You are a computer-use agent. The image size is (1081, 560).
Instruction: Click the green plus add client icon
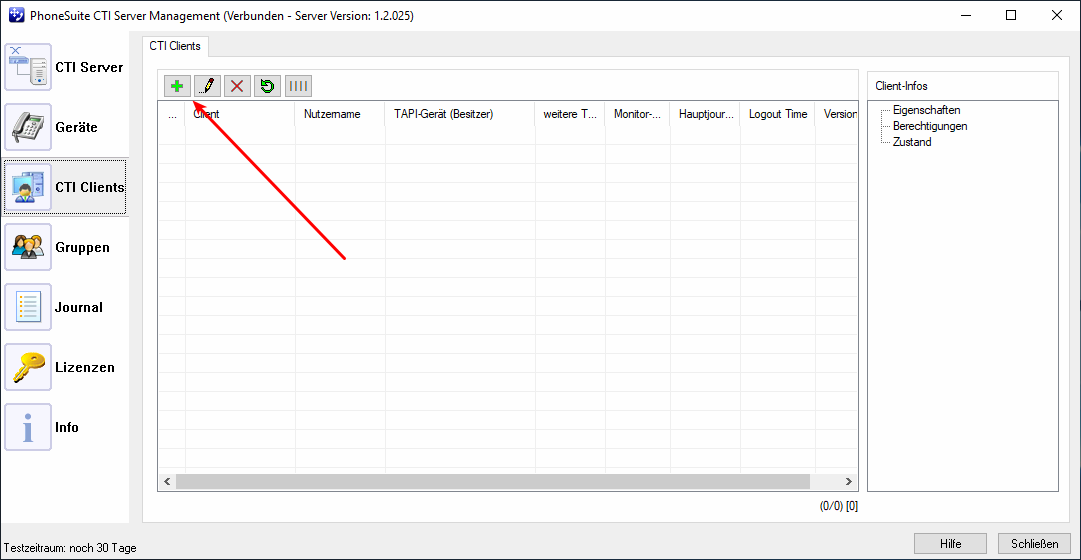point(177,86)
